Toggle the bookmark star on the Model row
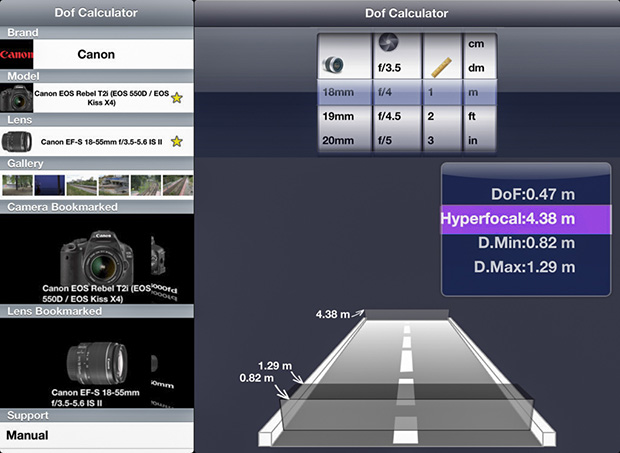620x453 pixels. pyautogui.click(x=177, y=98)
